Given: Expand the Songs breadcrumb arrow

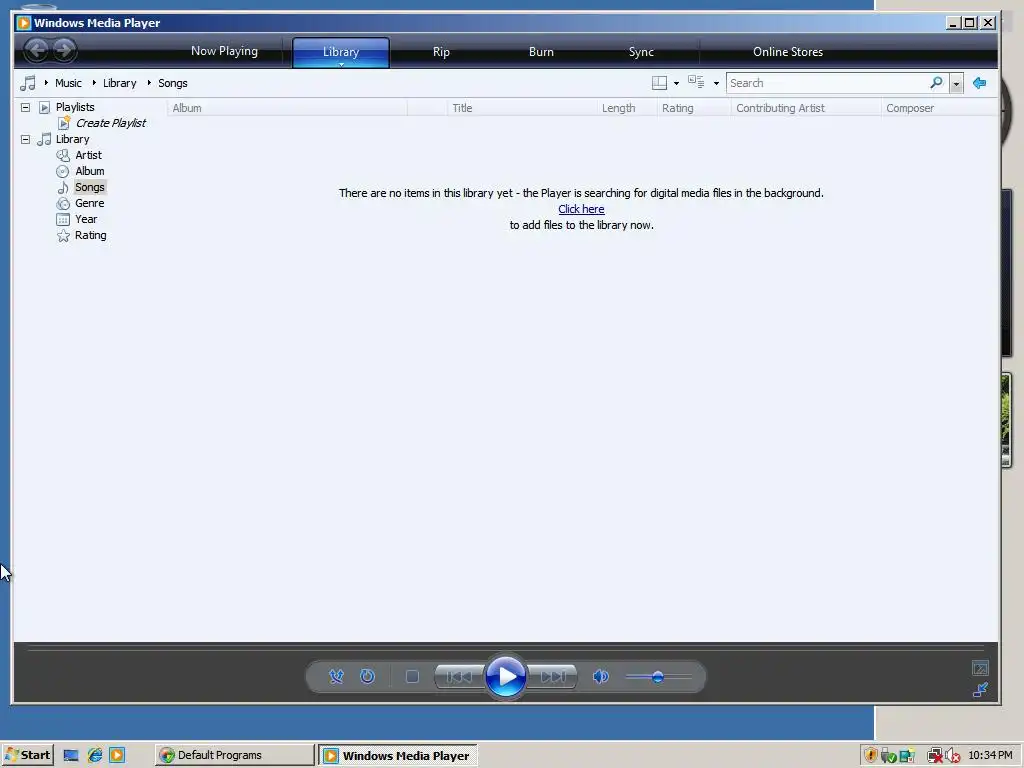Looking at the screenshot, I should tap(149, 83).
